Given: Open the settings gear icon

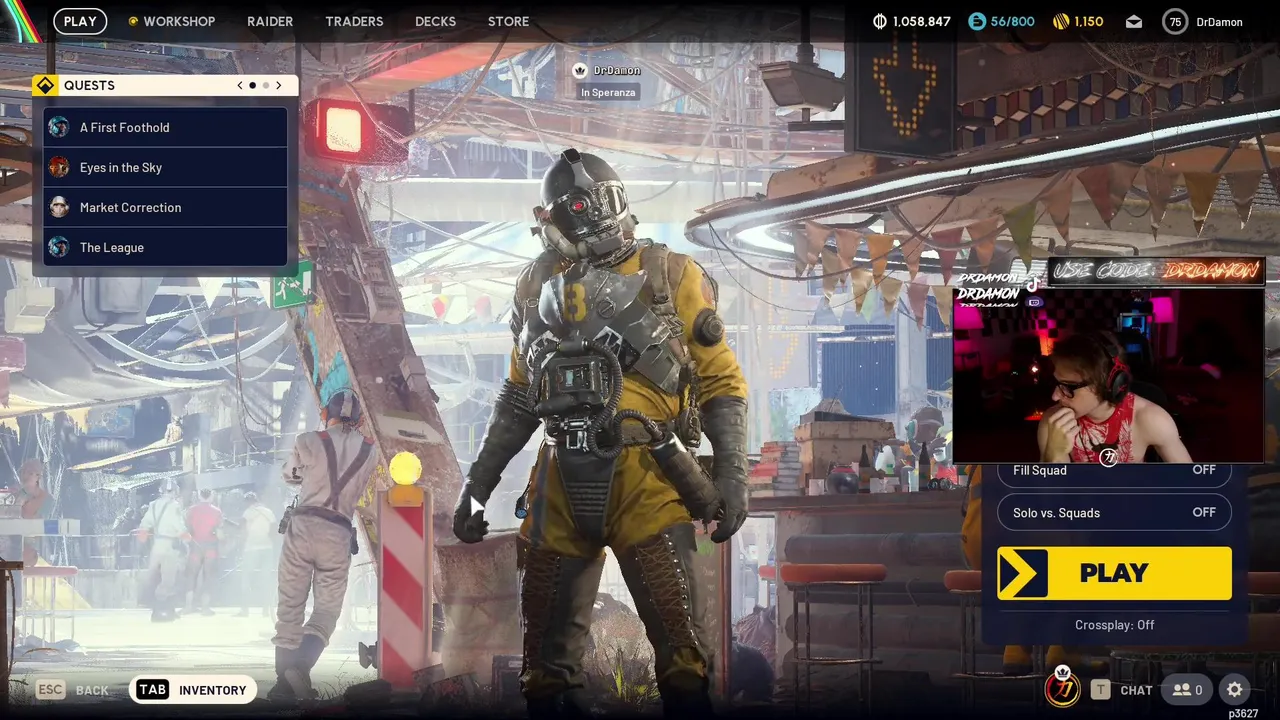Looking at the screenshot, I should point(1235,690).
